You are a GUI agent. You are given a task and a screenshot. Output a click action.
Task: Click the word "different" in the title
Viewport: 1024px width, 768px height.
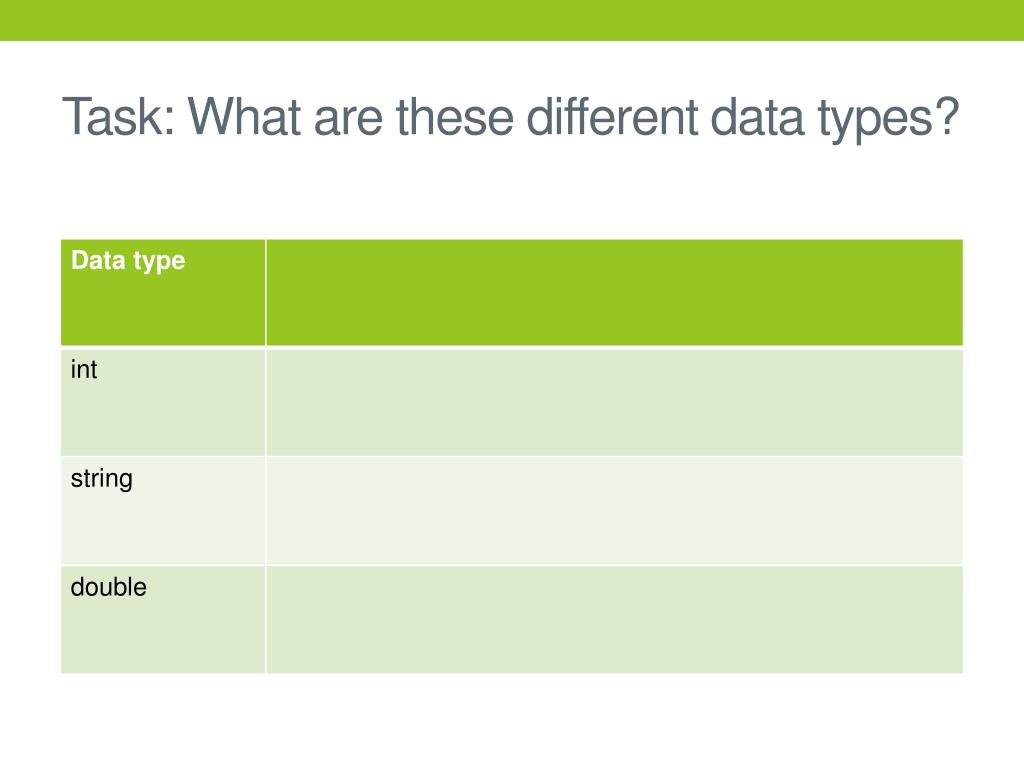(x=612, y=116)
